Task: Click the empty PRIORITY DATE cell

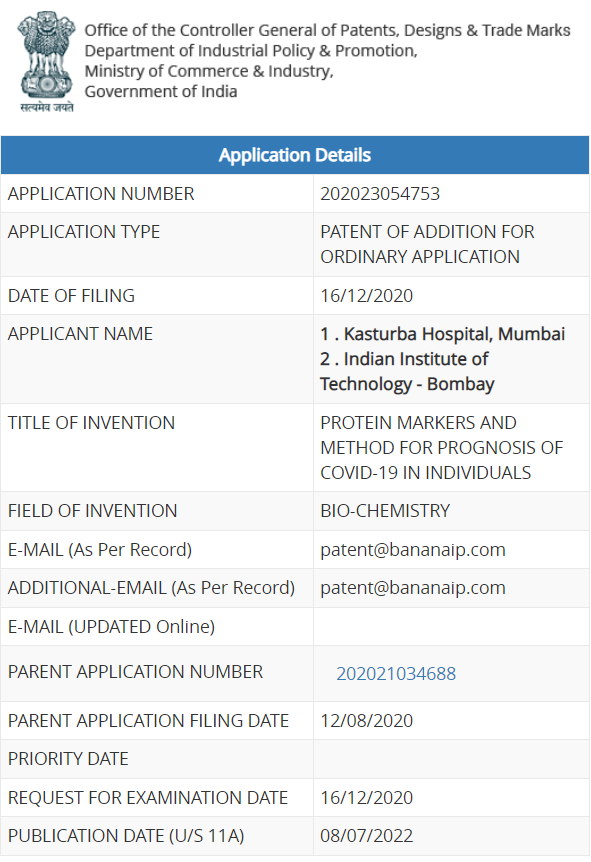Action: (x=451, y=759)
